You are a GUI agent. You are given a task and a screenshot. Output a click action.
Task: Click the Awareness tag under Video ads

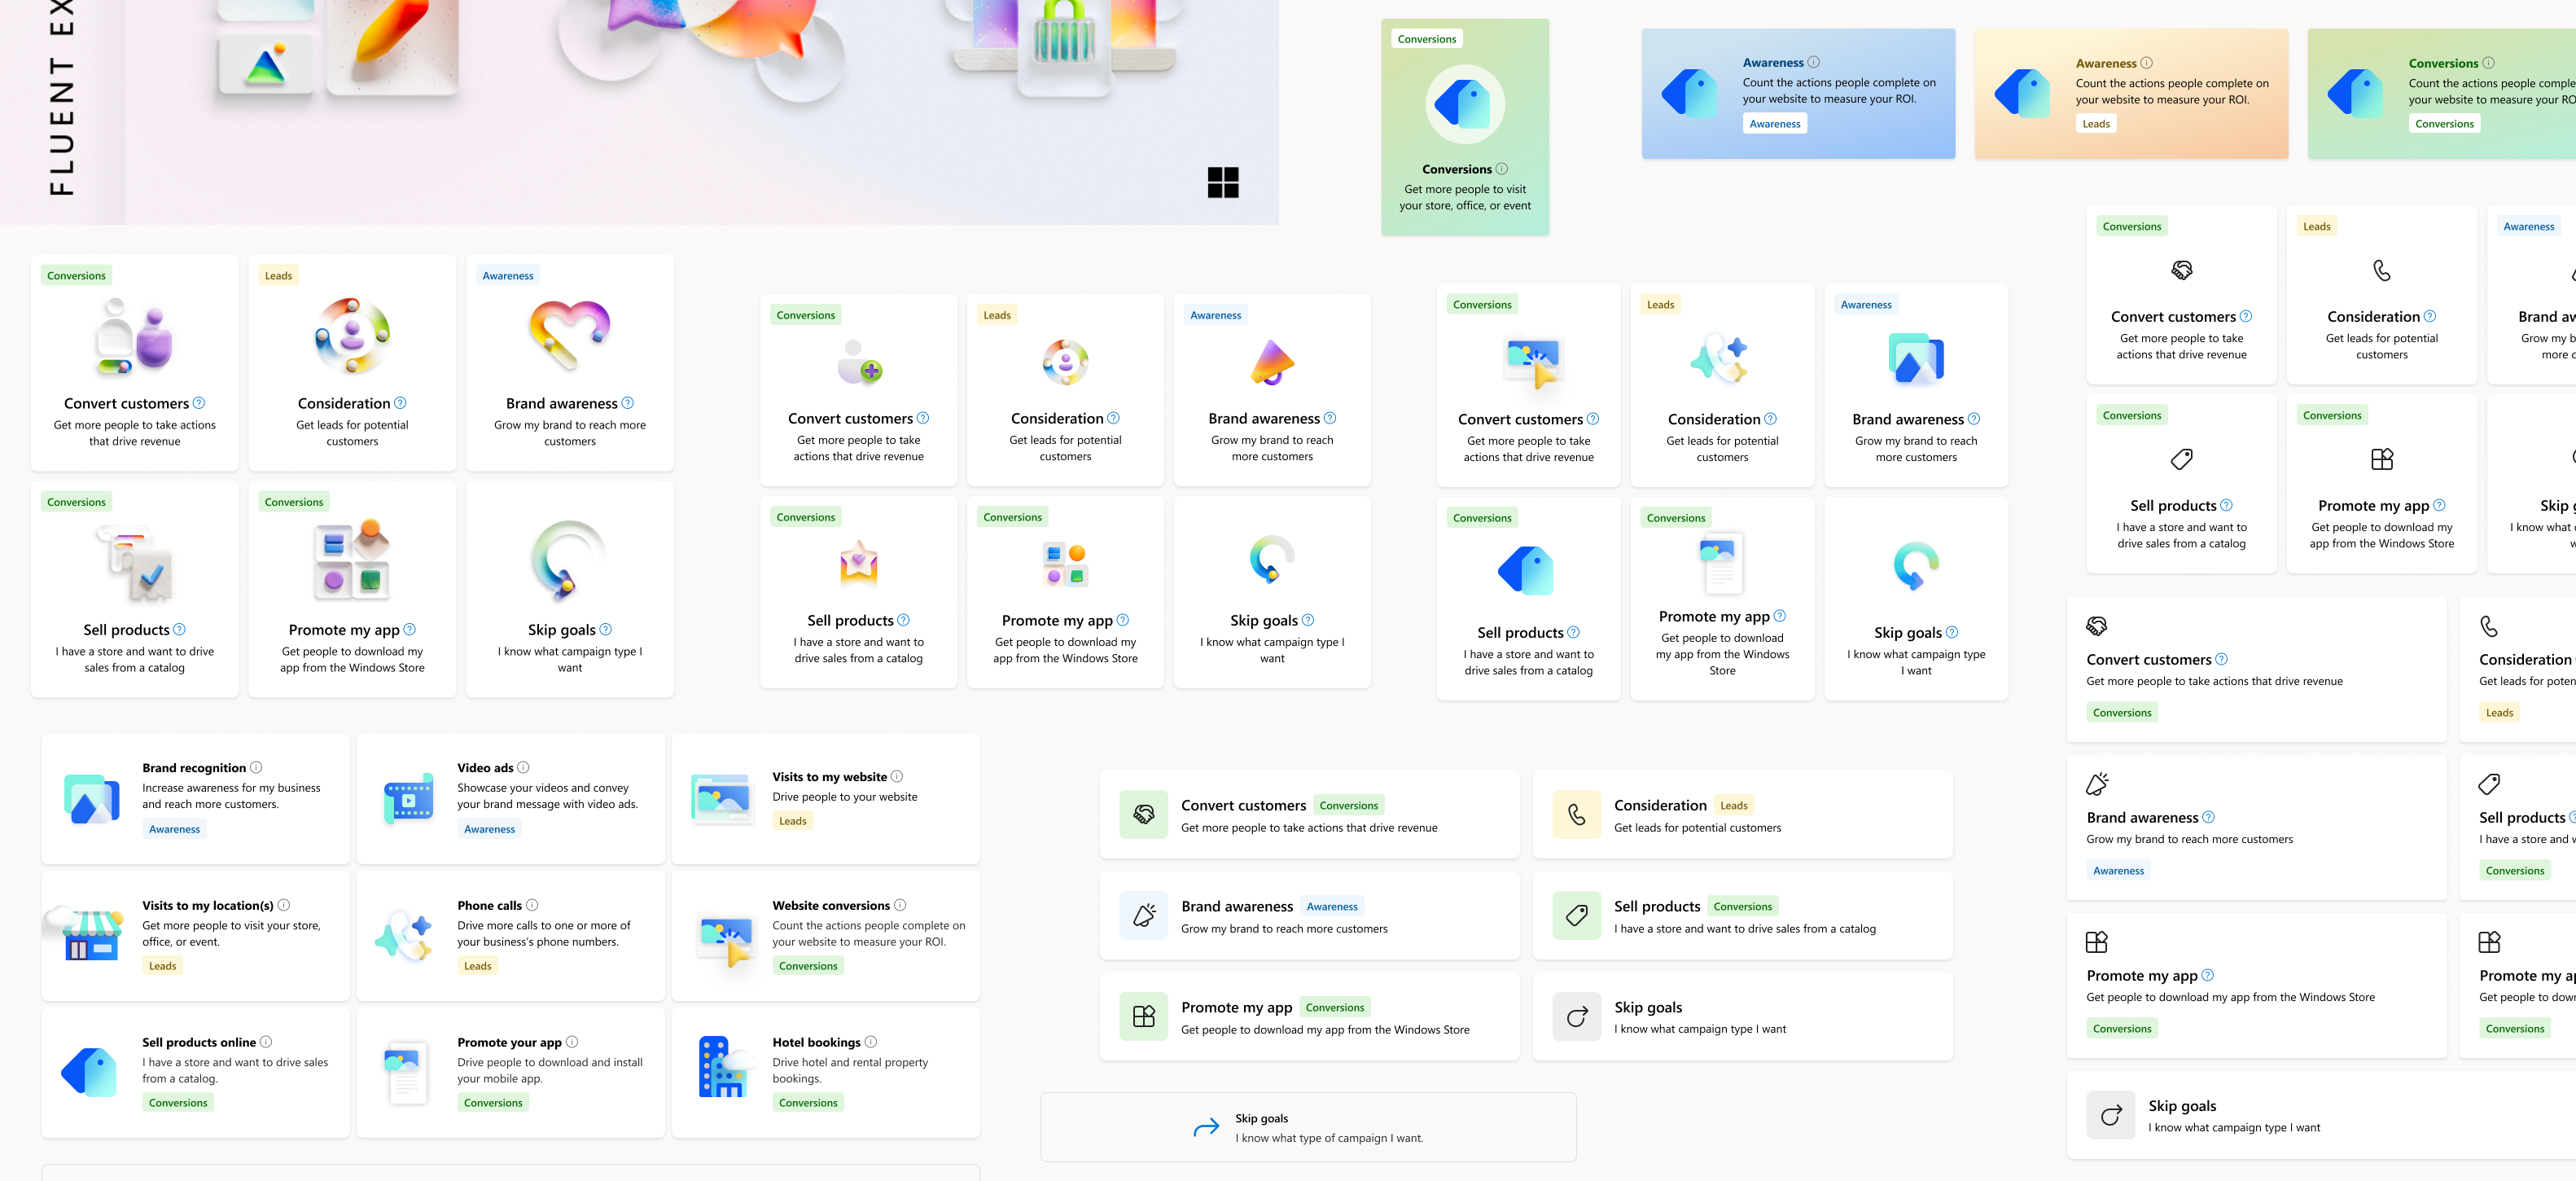tap(489, 829)
